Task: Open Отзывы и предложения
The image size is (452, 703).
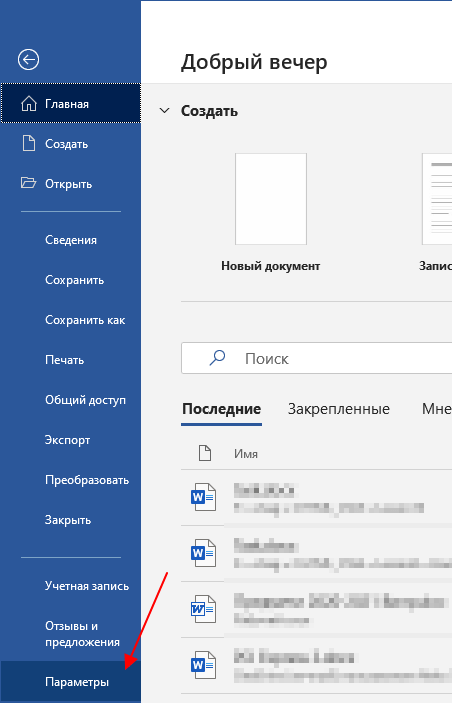Action: (x=70, y=634)
